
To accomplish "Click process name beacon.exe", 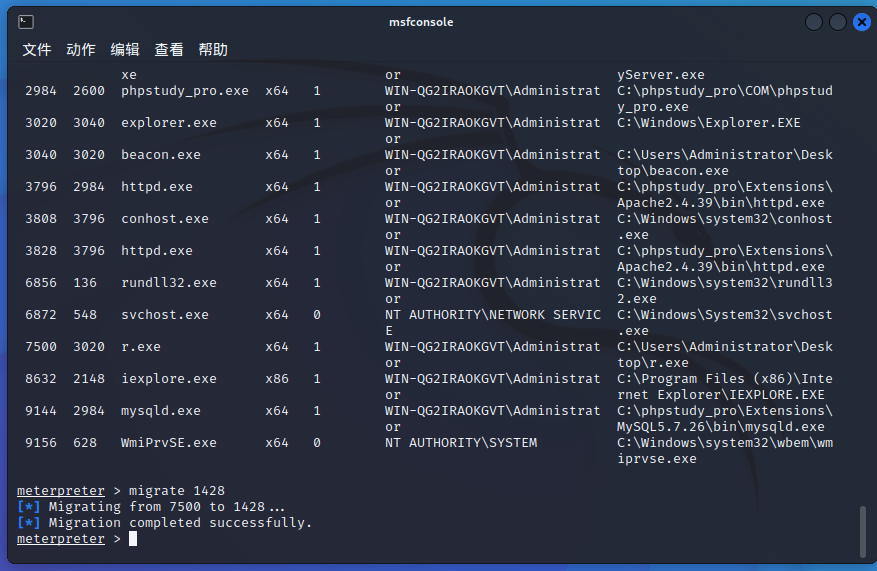I will tap(161, 154).
